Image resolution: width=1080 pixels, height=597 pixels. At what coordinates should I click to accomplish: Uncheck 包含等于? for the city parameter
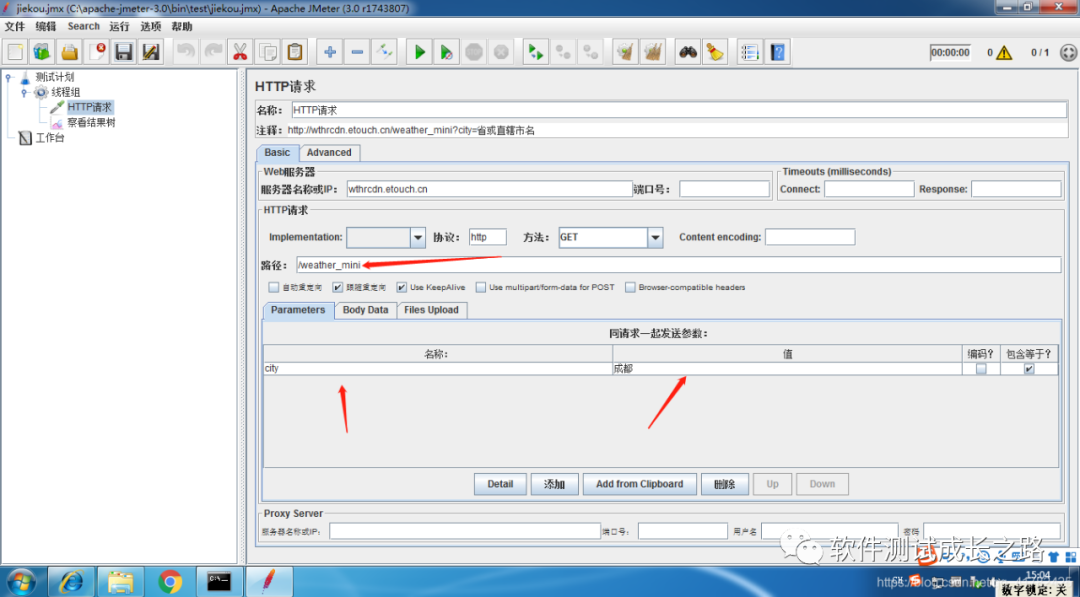point(1029,369)
